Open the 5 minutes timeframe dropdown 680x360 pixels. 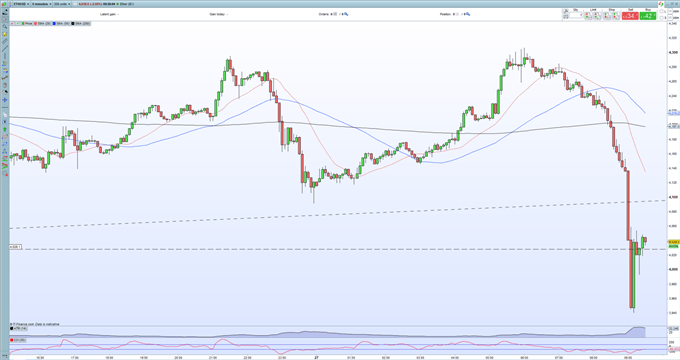pos(42,4)
